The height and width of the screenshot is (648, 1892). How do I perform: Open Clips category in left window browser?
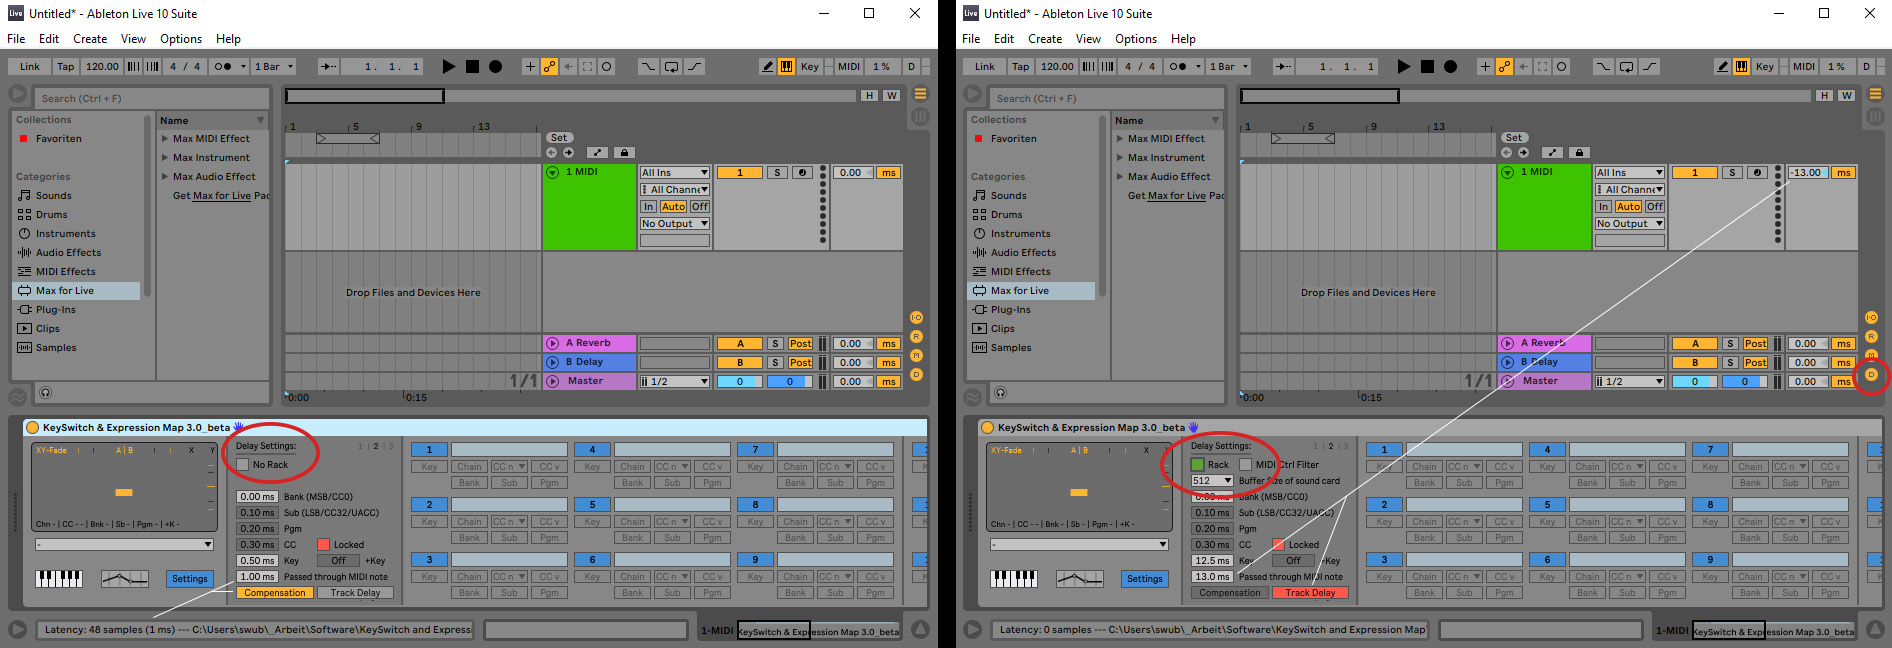click(48, 329)
